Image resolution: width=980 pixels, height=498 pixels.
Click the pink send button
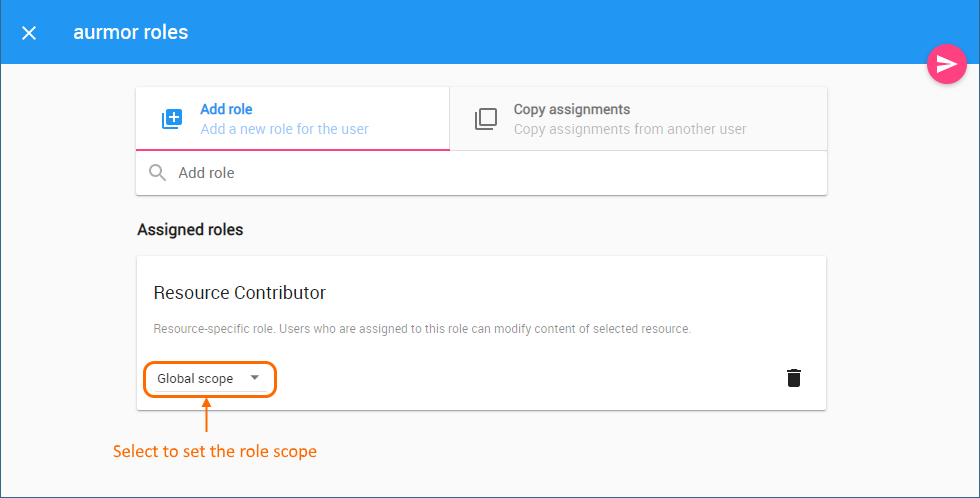944,64
